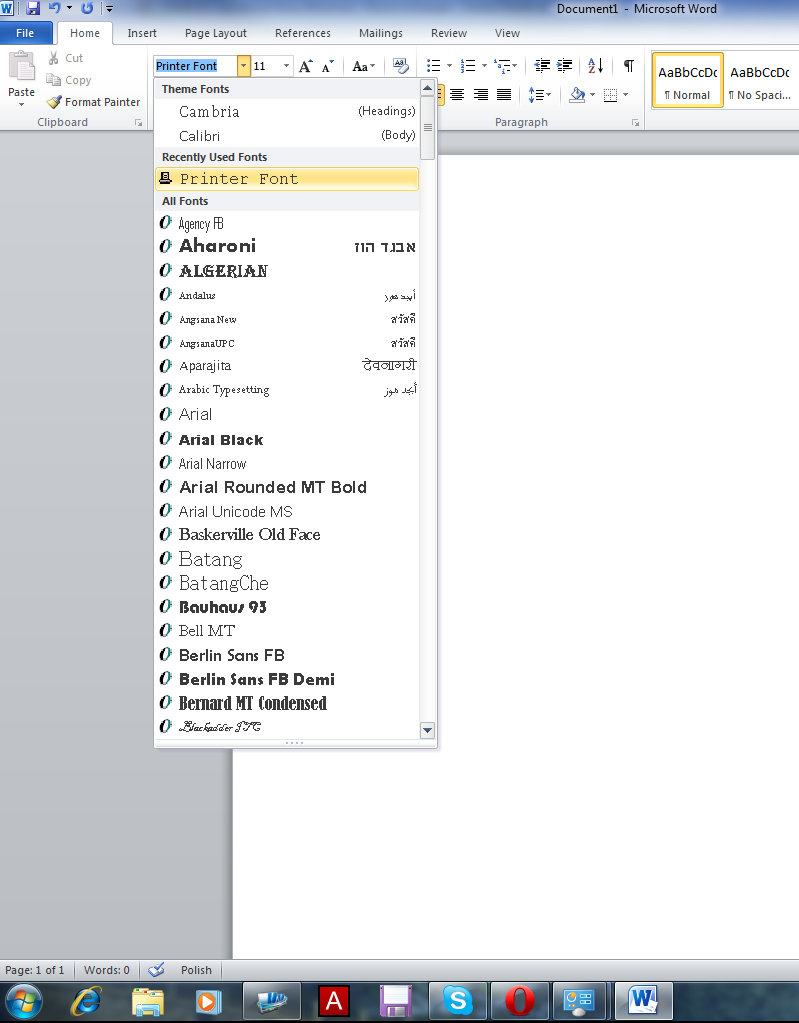Open the Shading color dropdown arrow
Image resolution: width=799 pixels, height=1023 pixels.
tap(592, 95)
